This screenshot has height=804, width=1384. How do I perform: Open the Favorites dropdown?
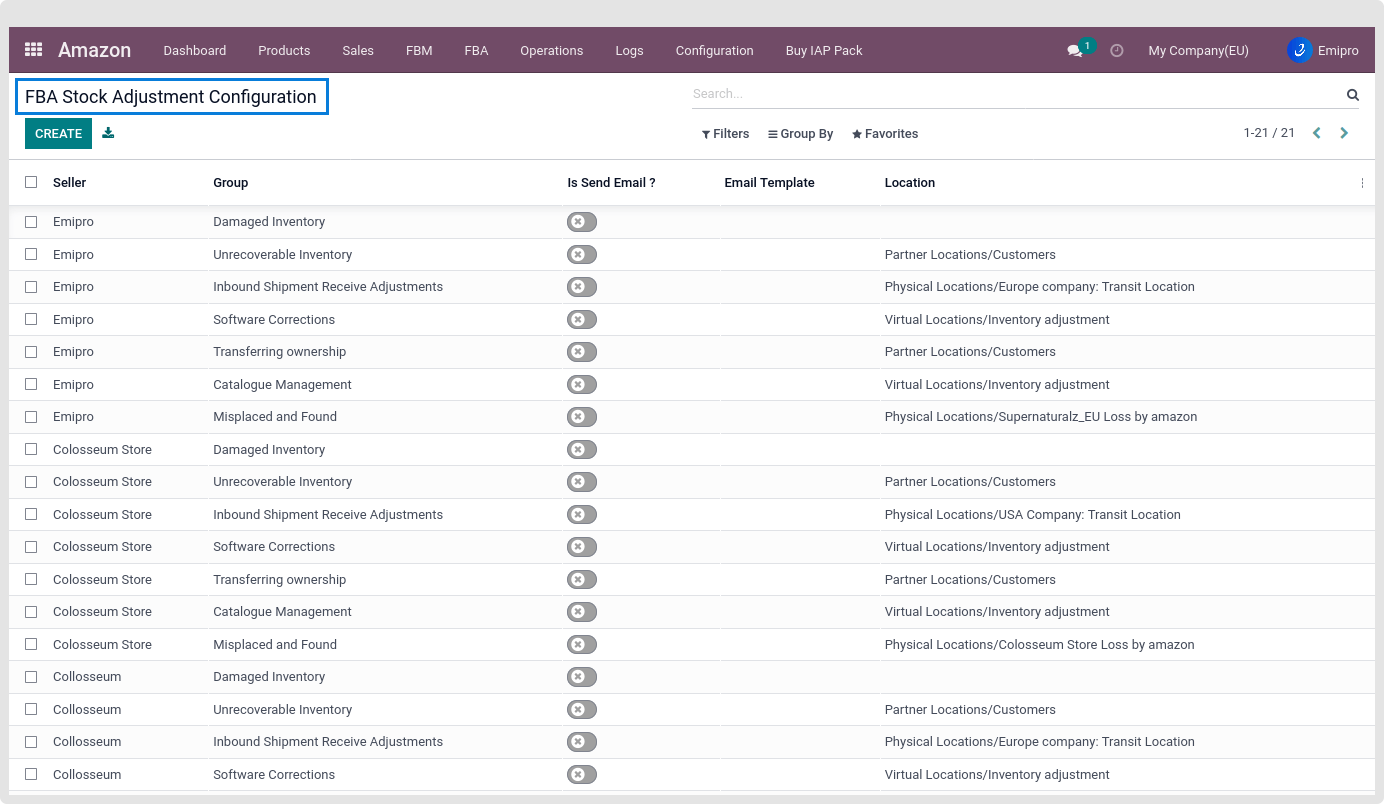884,134
